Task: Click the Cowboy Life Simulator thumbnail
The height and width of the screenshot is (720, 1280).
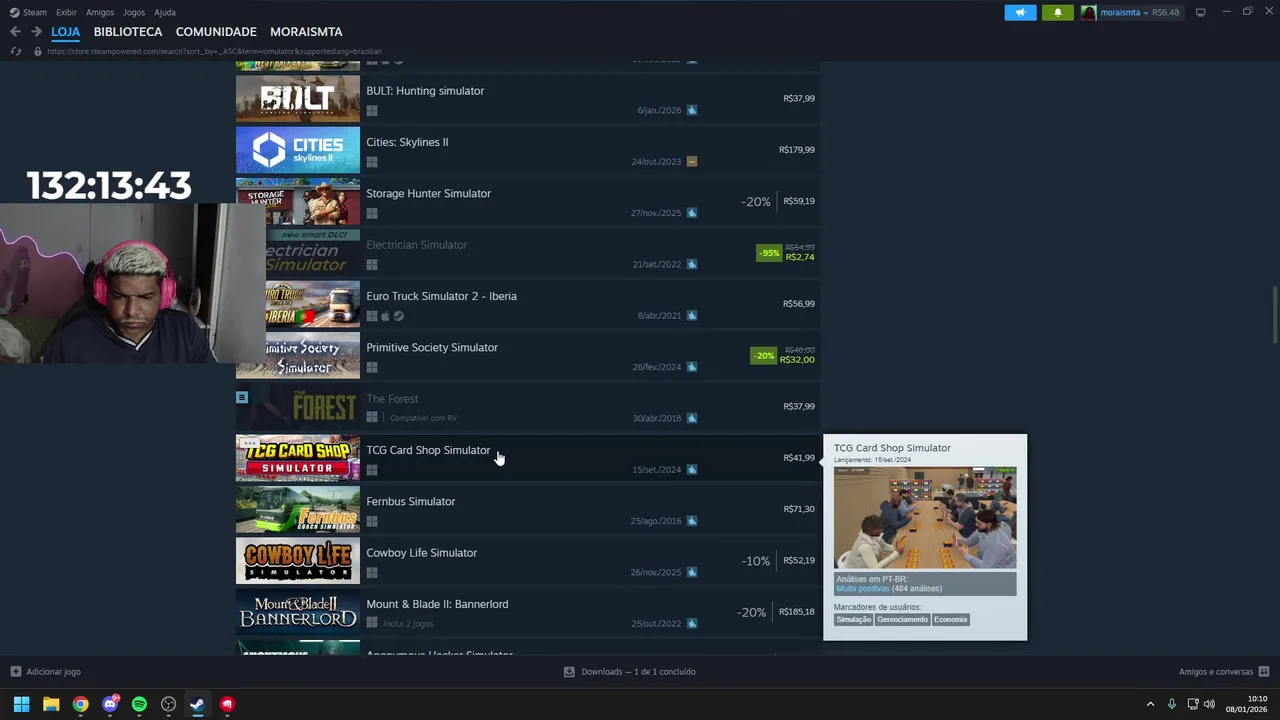Action: pos(298,561)
